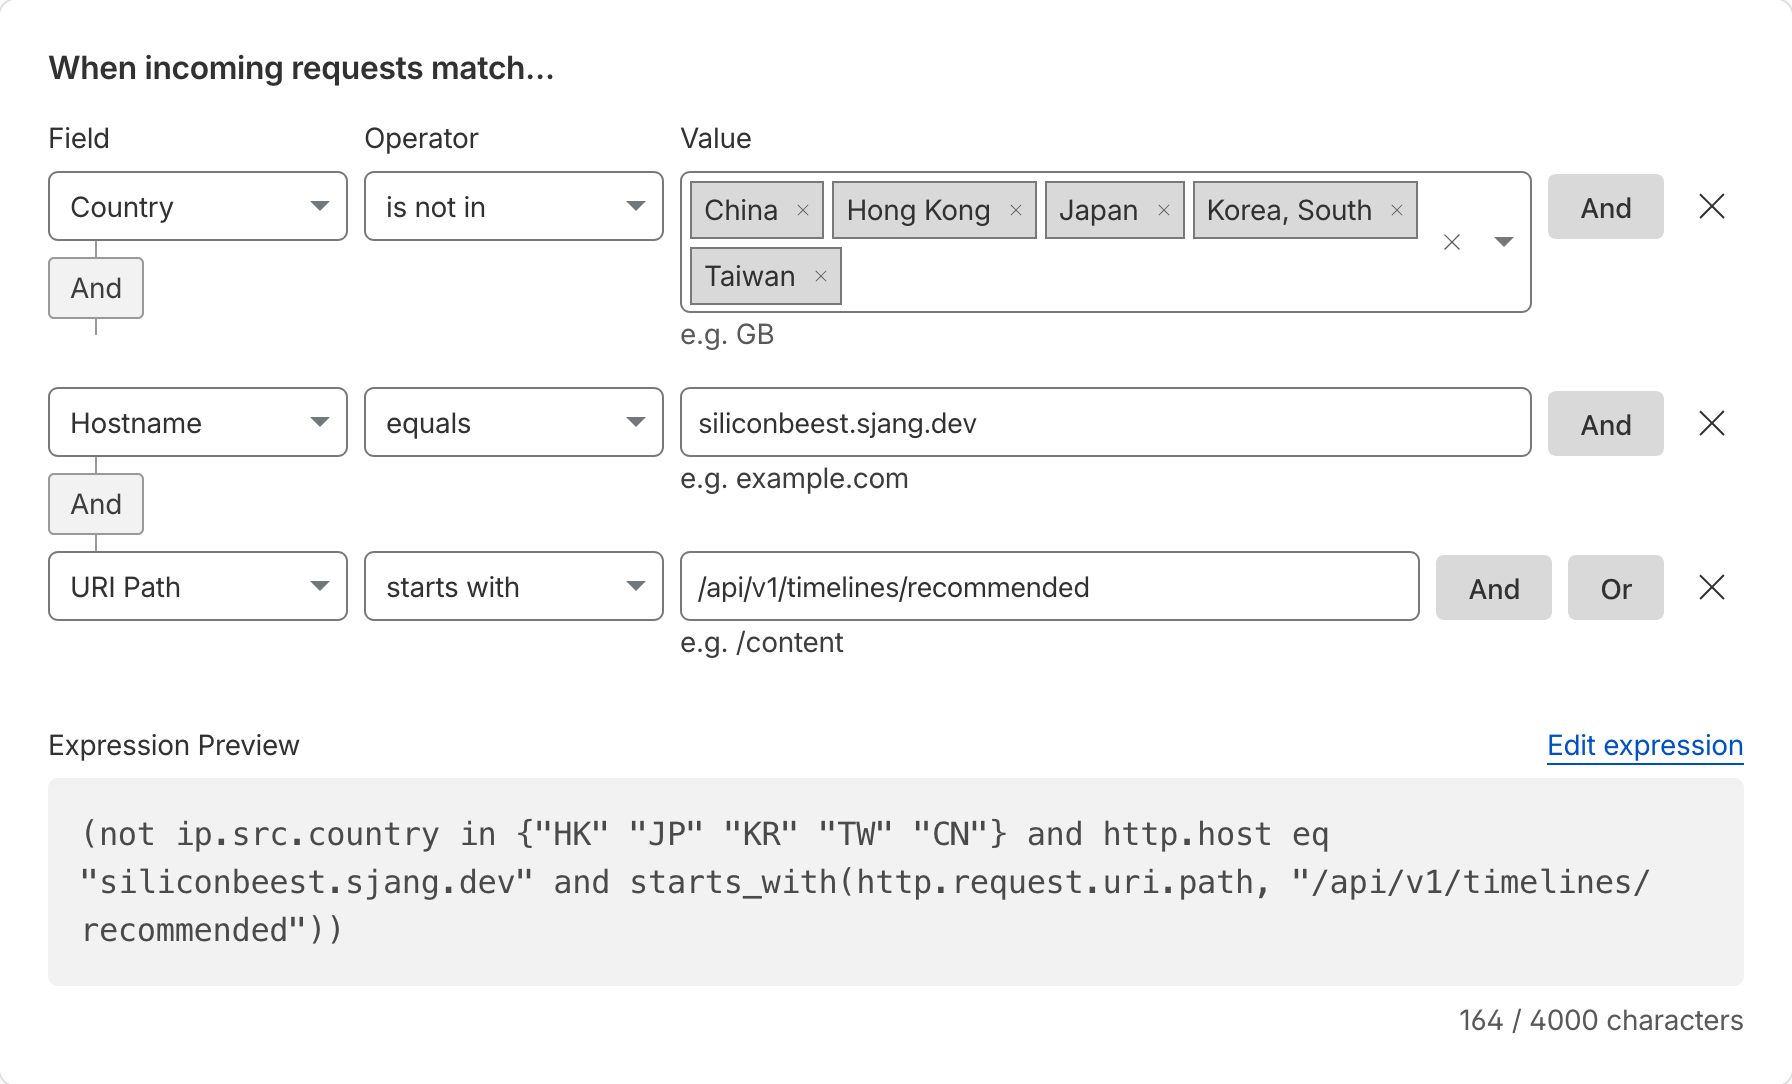This screenshot has height=1084, width=1792.
Task: Delete the Hostname rule row
Action: 1712,423
